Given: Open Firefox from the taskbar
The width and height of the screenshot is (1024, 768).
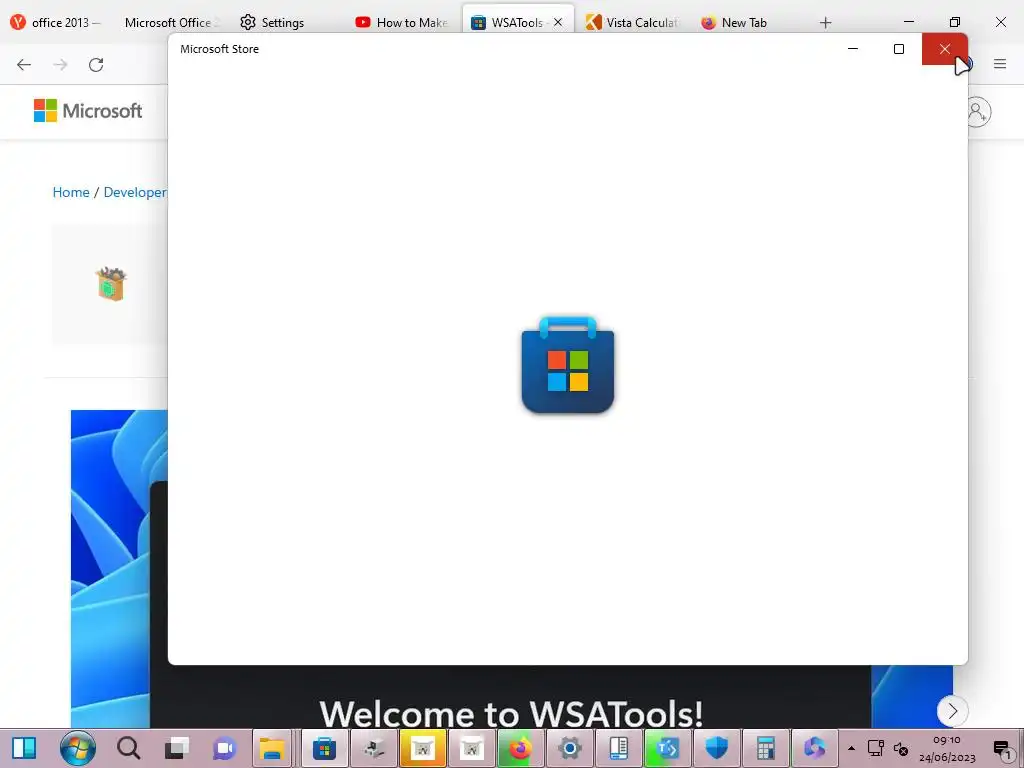Looking at the screenshot, I should coord(520,748).
